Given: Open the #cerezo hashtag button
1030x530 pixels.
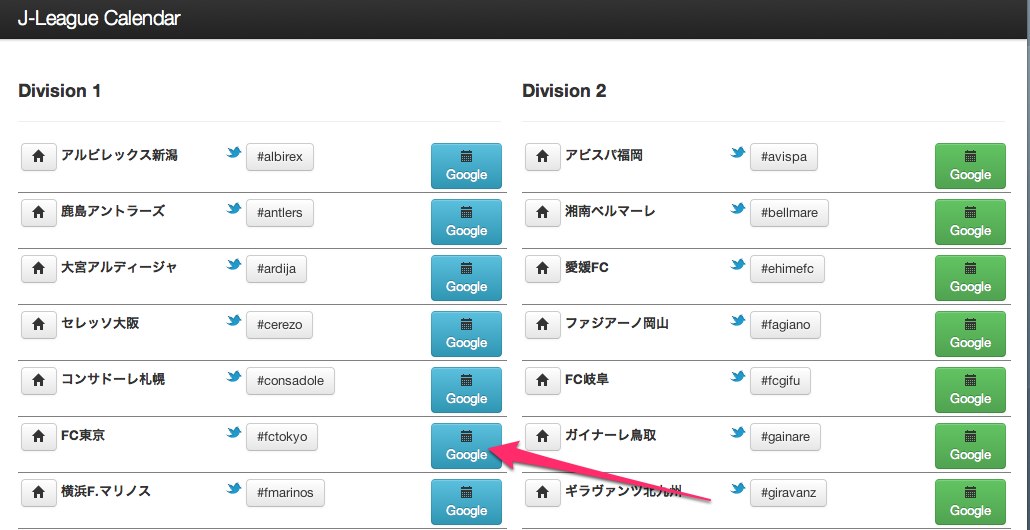Looking at the screenshot, I should point(279,324).
